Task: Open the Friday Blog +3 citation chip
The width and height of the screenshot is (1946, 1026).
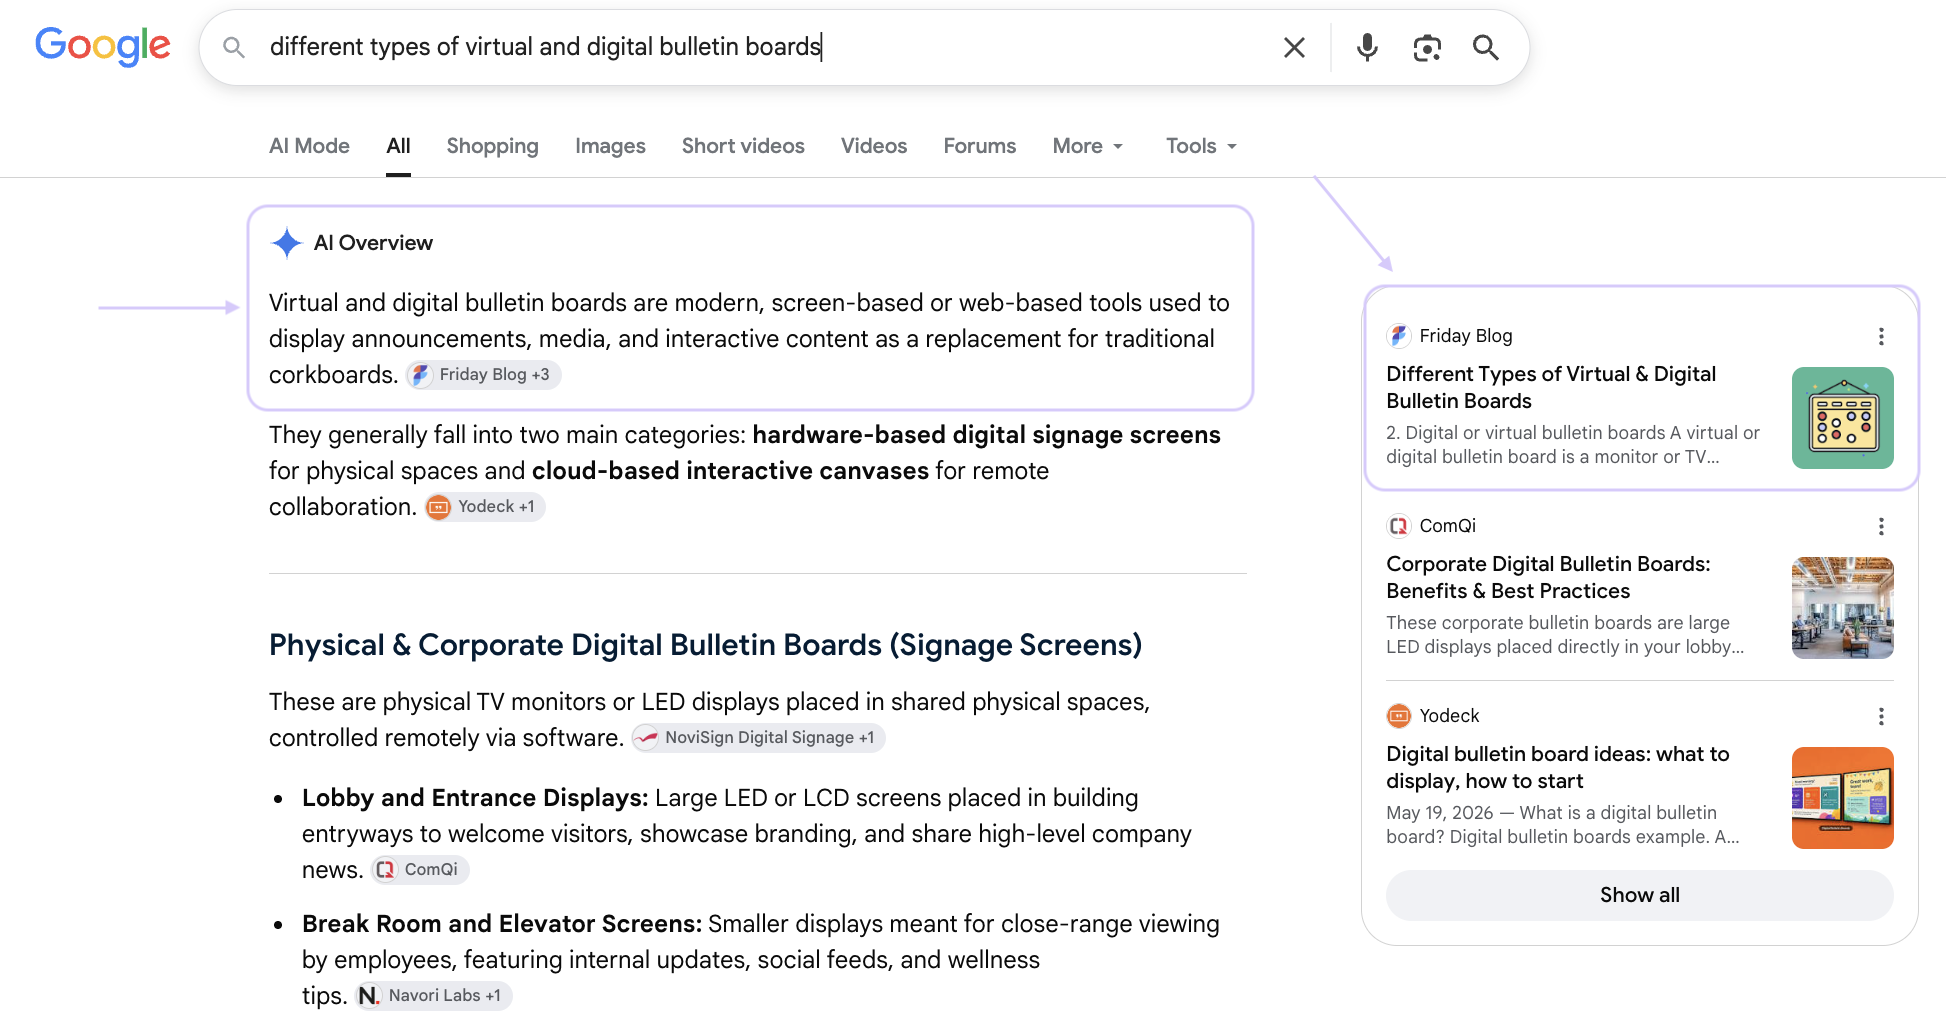Action: coord(484,375)
